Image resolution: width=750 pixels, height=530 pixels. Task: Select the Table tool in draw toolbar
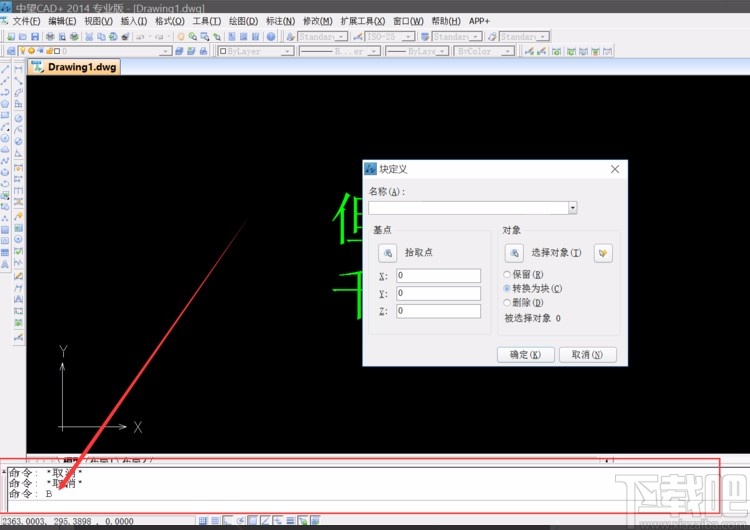click(x=5, y=253)
